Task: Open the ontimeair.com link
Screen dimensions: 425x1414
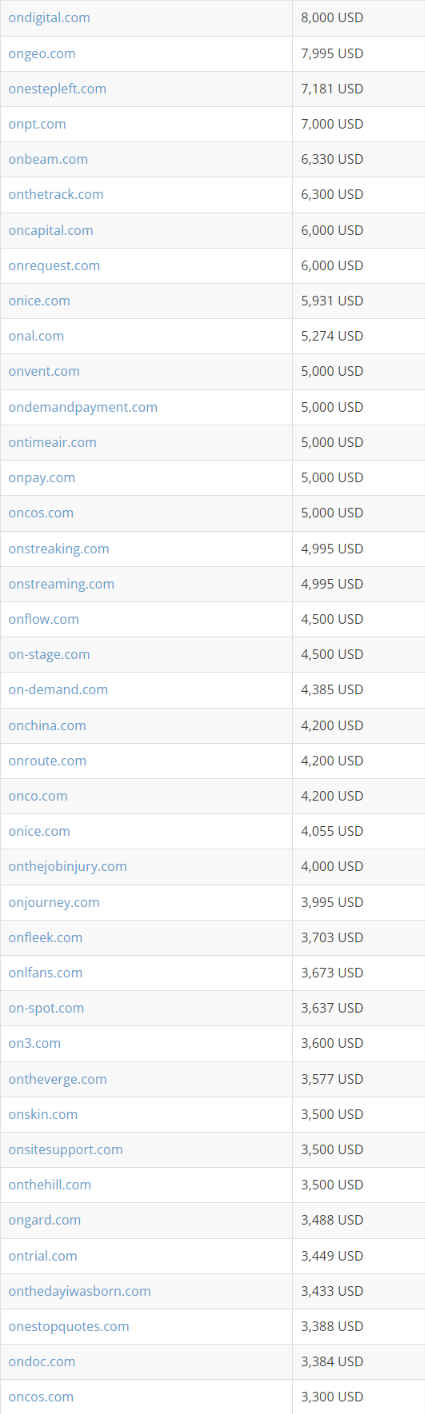Action: click(x=53, y=442)
